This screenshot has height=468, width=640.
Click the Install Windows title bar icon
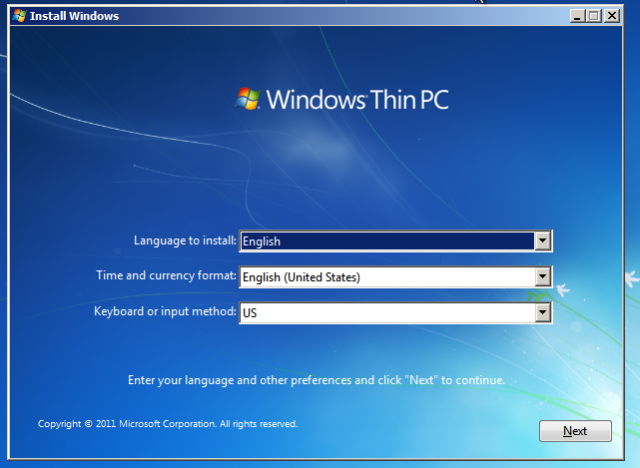[x=19, y=16]
